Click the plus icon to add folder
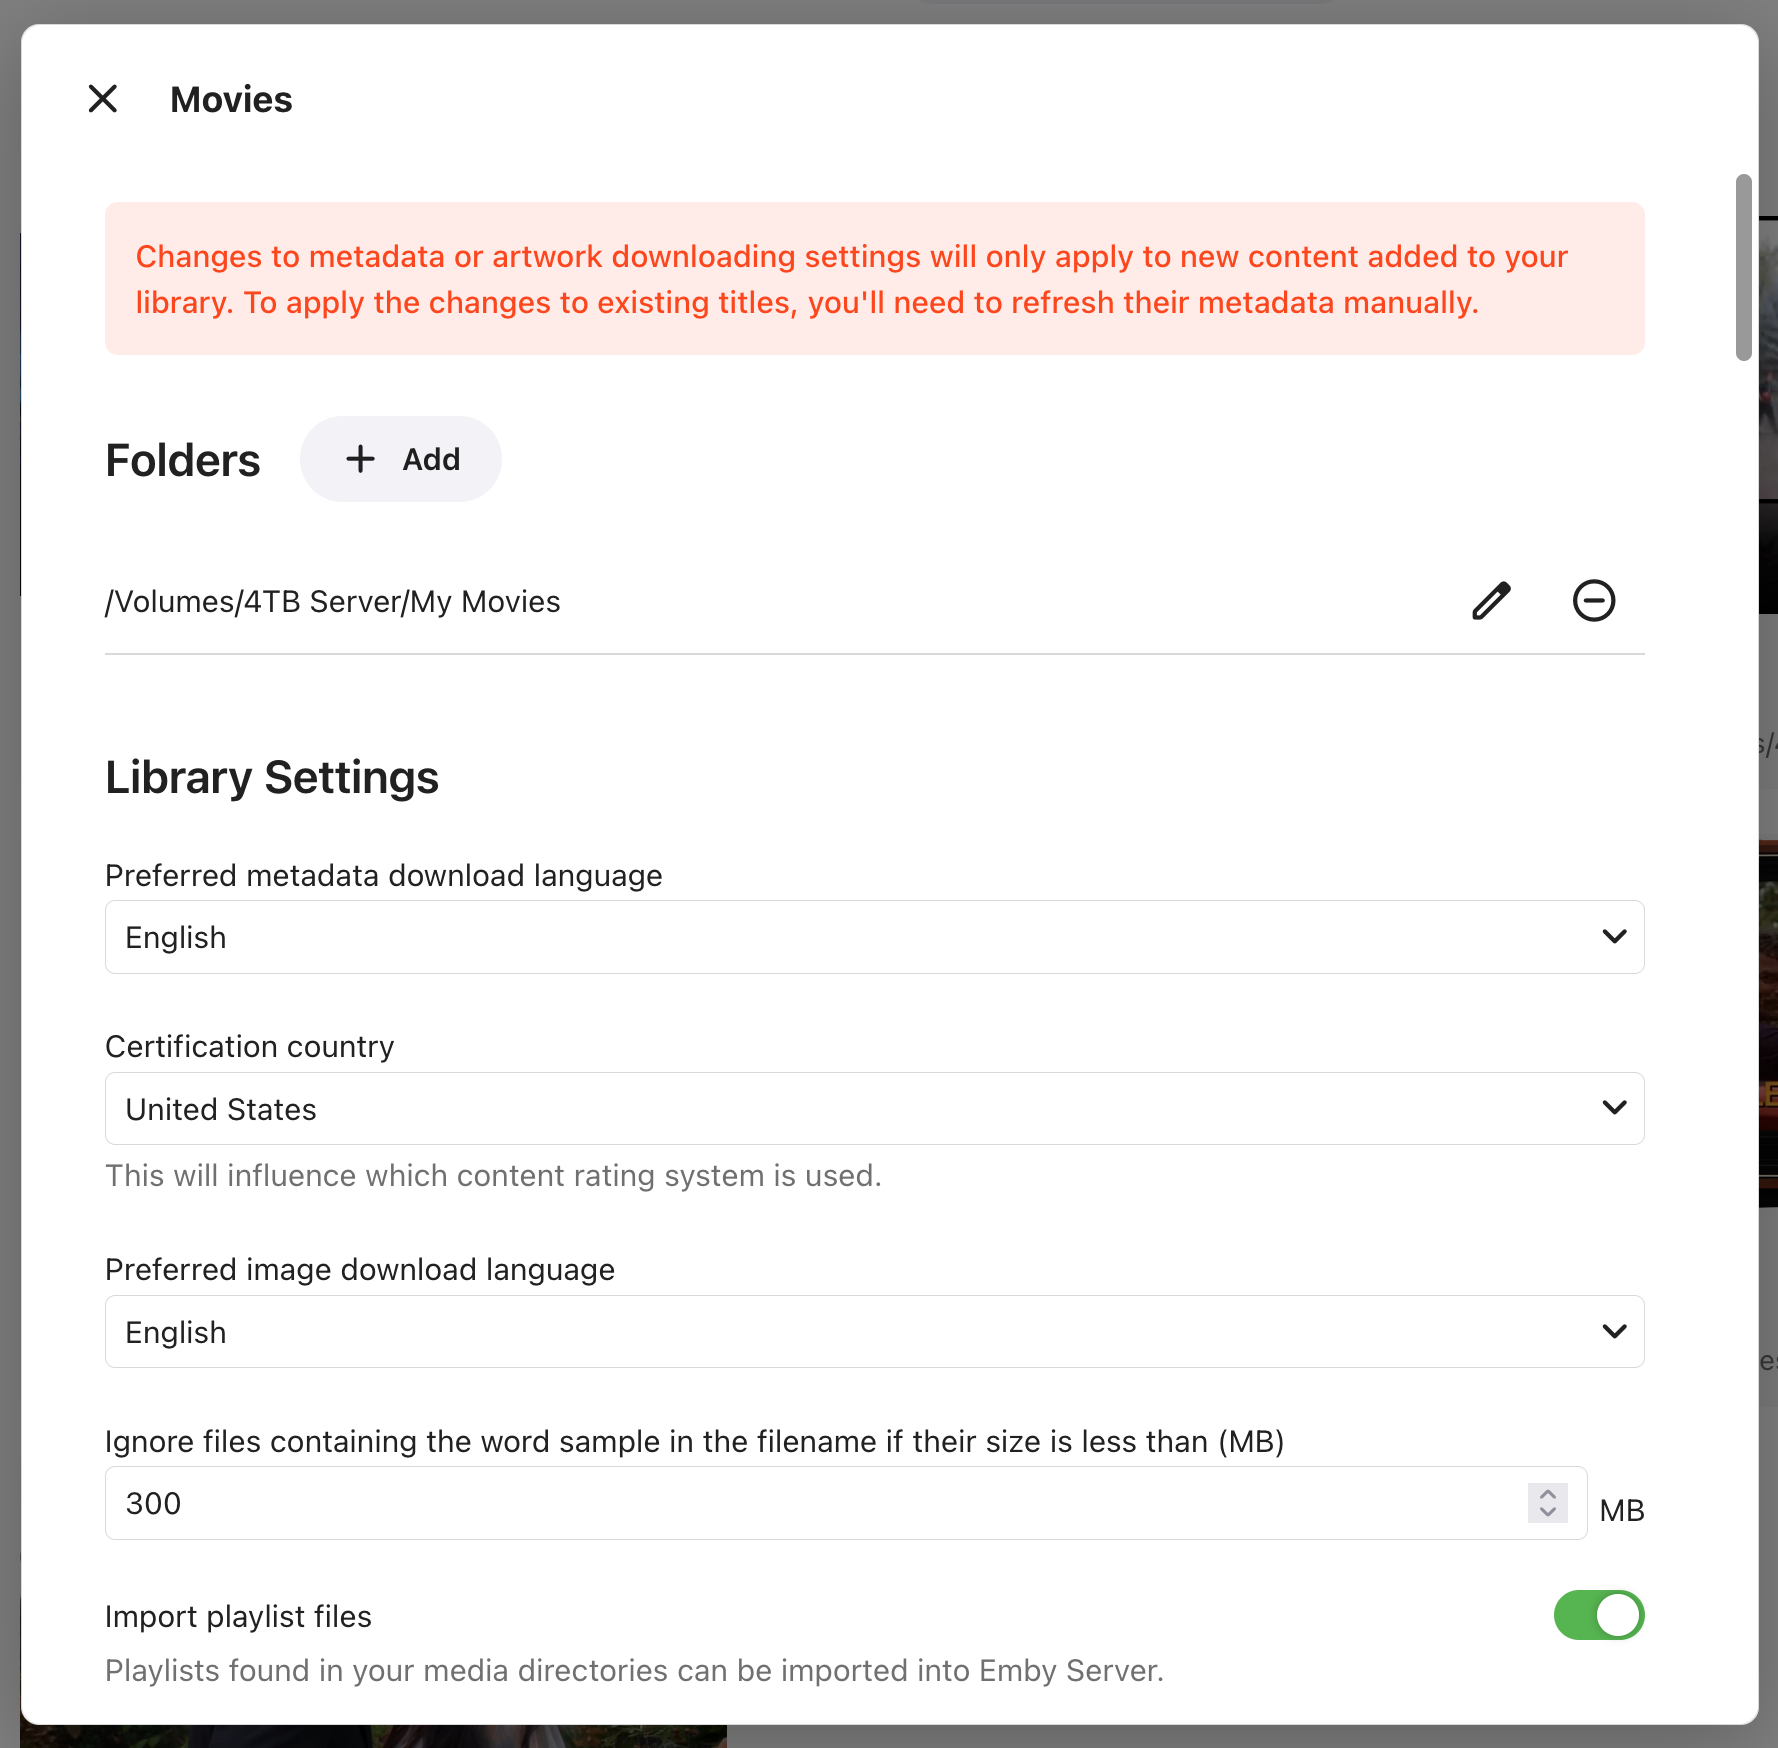The image size is (1778, 1748). click(x=360, y=459)
